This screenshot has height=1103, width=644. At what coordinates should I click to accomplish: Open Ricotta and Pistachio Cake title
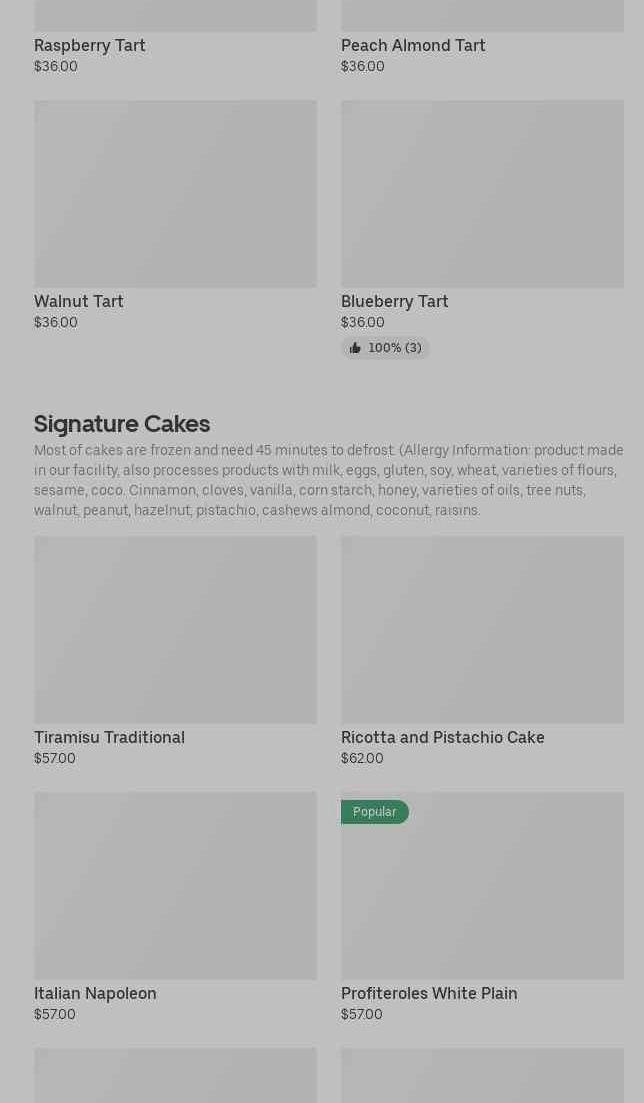pyautogui.click(x=442, y=737)
